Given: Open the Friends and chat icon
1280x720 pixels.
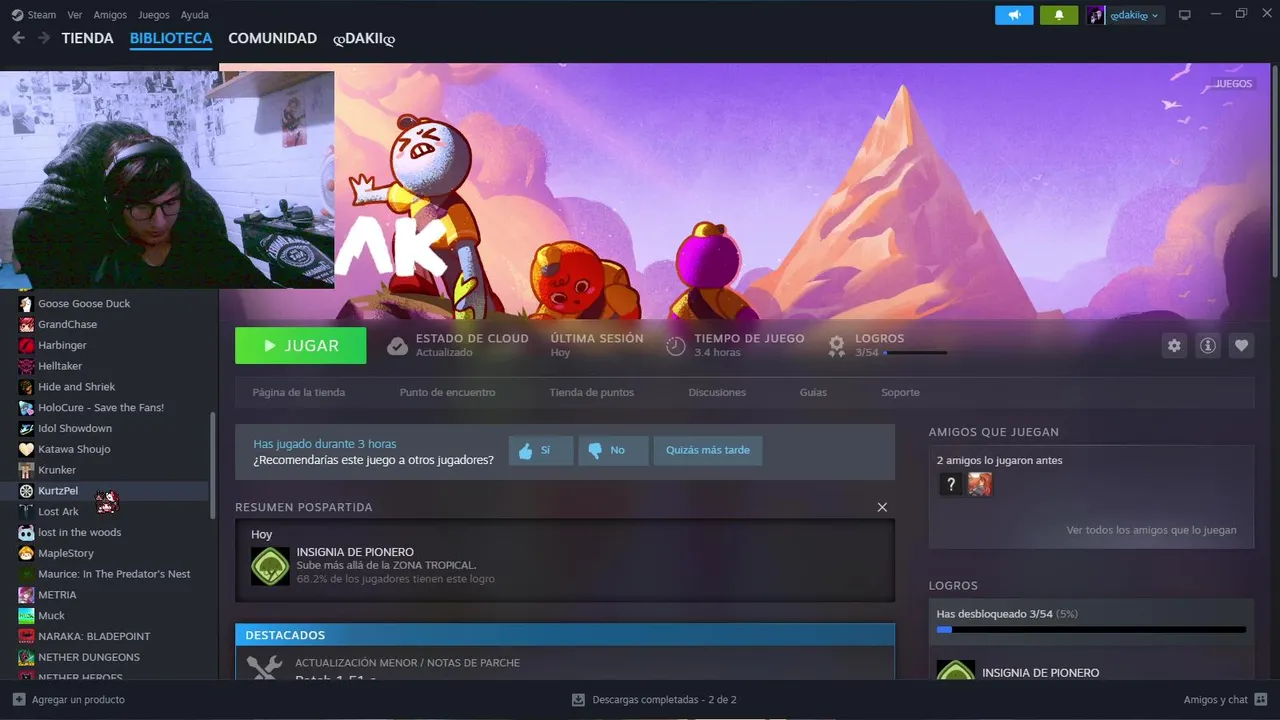Looking at the screenshot, I should pyautogui.click(x=1261, y=700).
